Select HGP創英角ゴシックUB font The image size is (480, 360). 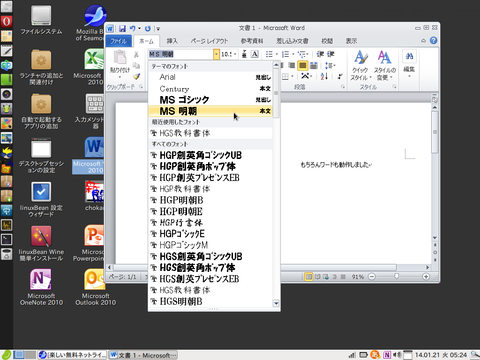210,155
